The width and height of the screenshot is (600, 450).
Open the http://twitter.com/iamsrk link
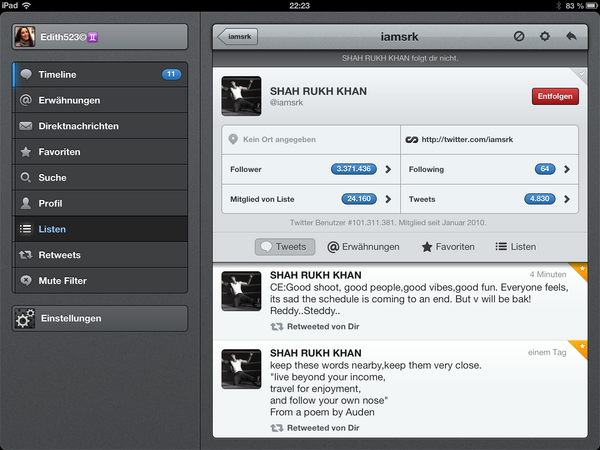pyautogui.click(x=467, y=139)
